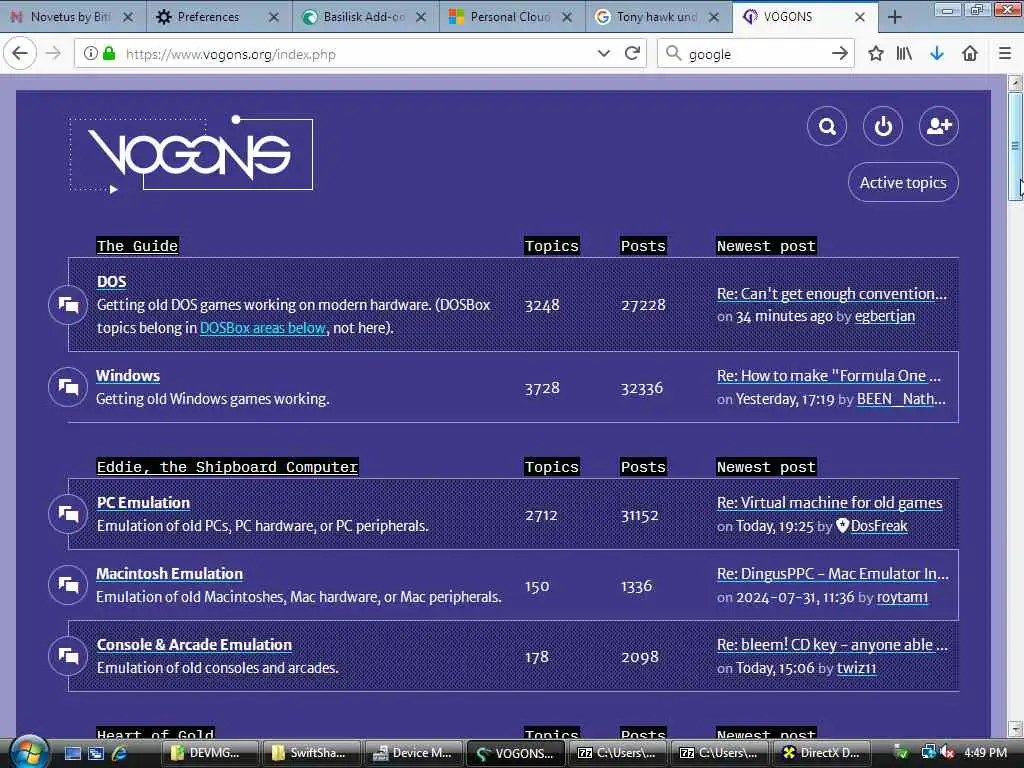The height and width of the screenshot is (768, 1024).
Task: Click the Show Desktop quick launch icon
Action: click(x=72, y=753)
